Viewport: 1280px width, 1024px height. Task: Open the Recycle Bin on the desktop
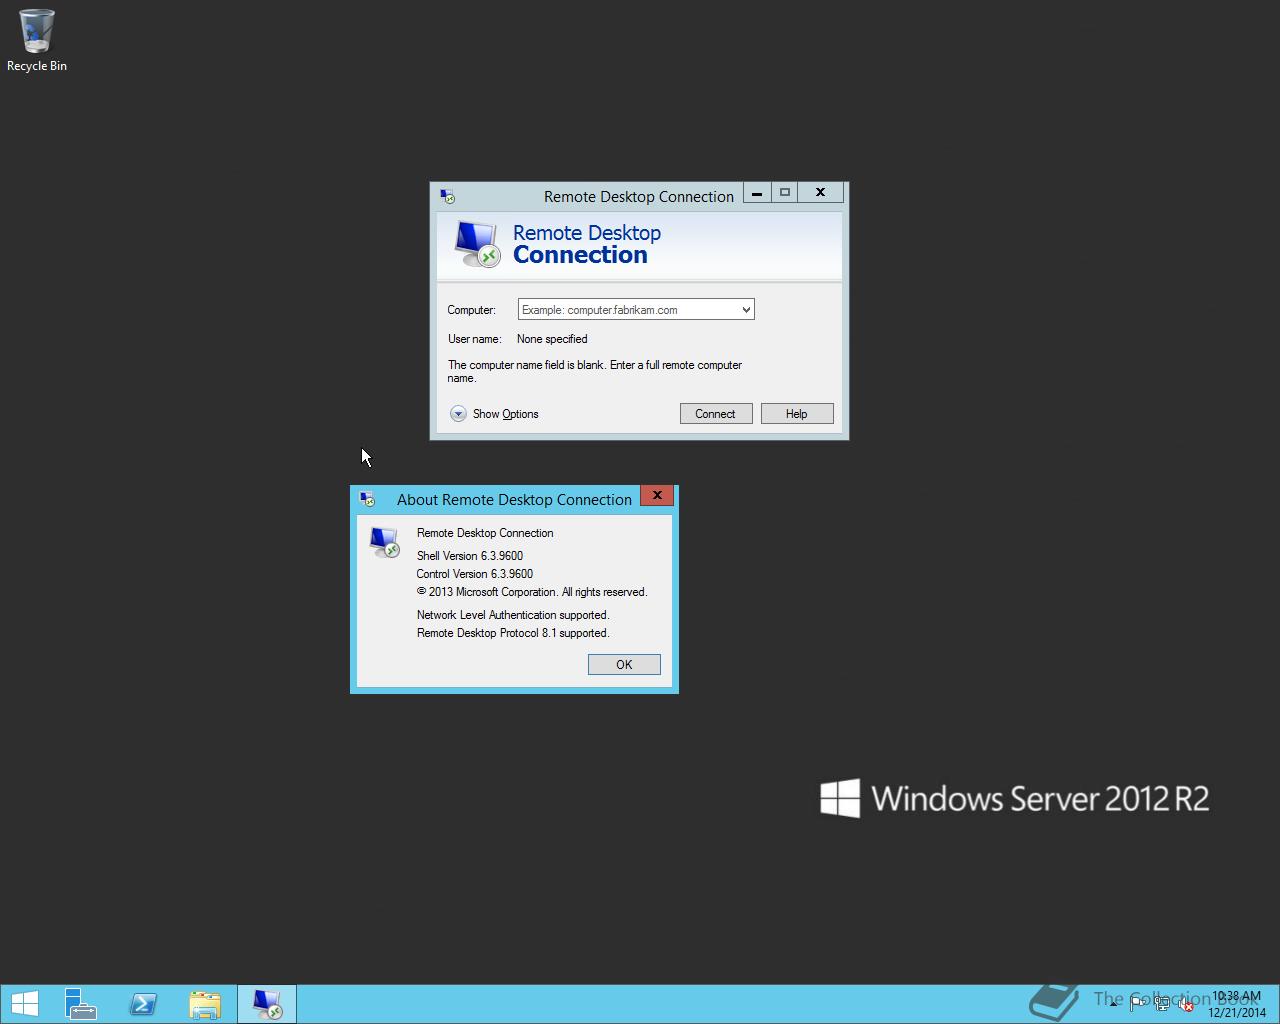click(x=37, y=30)
